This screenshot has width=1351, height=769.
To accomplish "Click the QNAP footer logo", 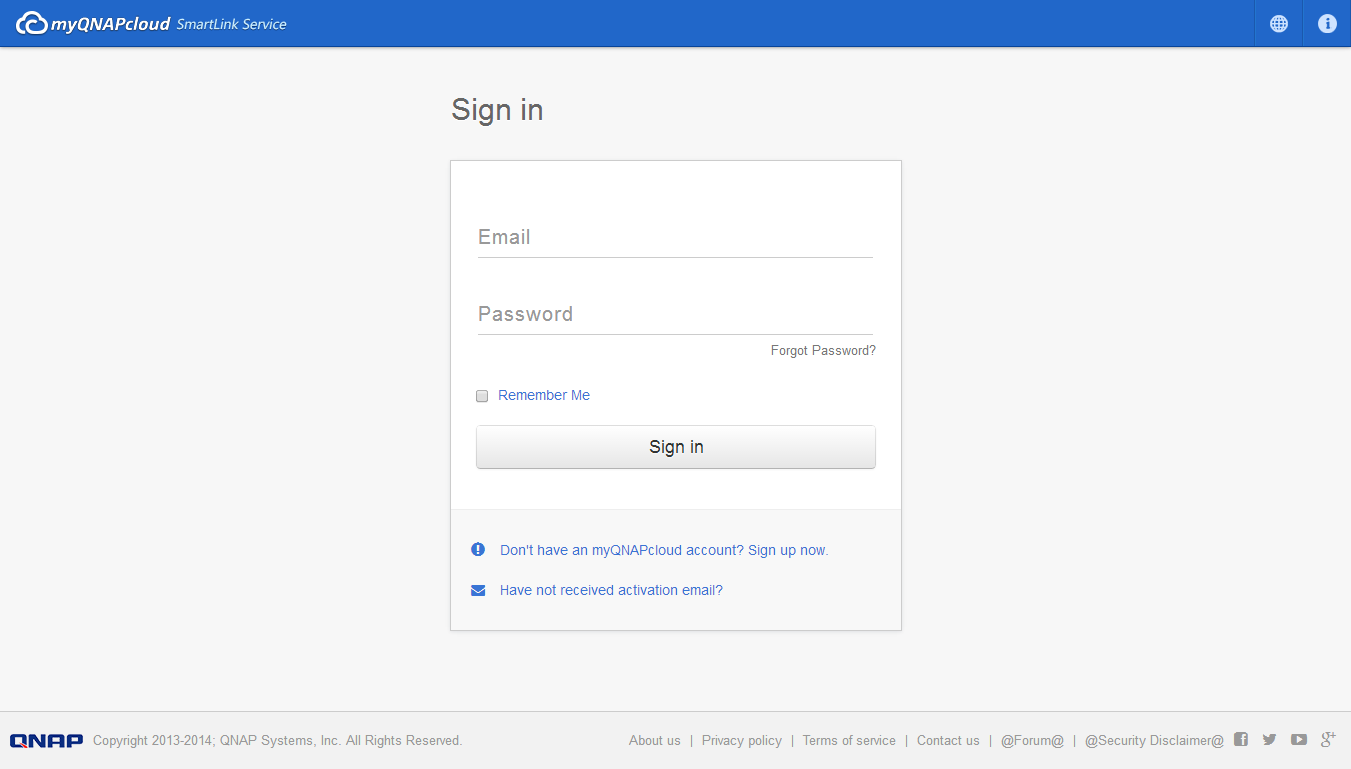I will 46,741.
